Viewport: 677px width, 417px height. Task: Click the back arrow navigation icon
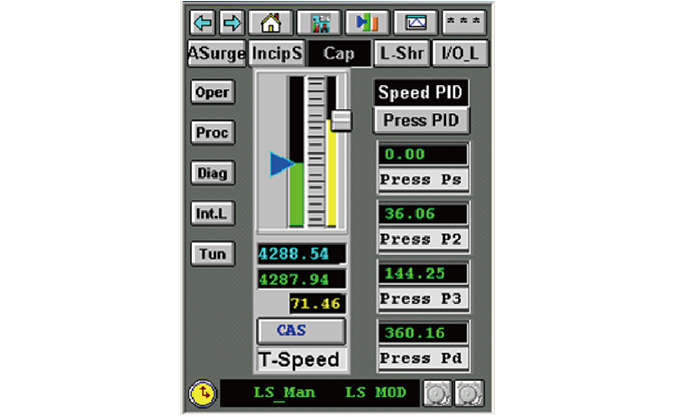[202, 21]
